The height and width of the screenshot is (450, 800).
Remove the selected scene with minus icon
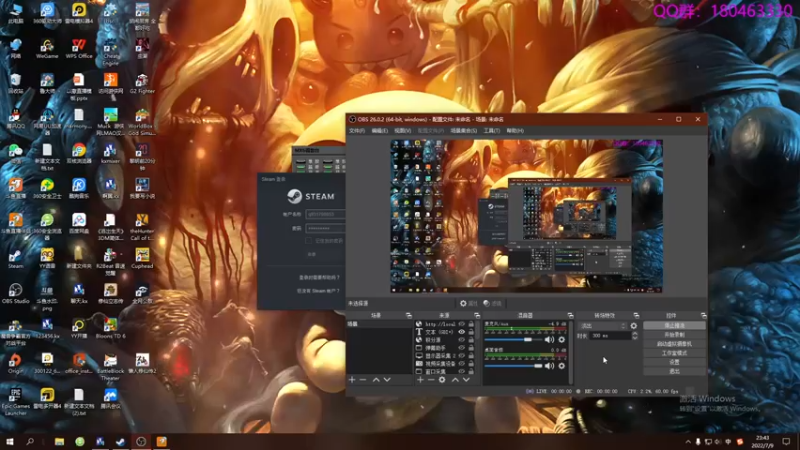363,380
